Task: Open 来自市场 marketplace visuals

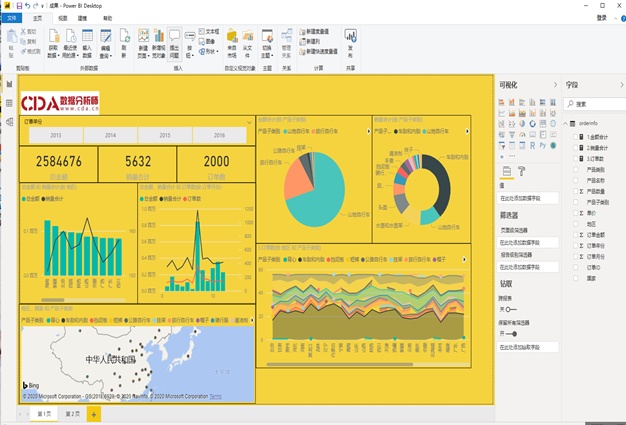Action: click(232, 43)
